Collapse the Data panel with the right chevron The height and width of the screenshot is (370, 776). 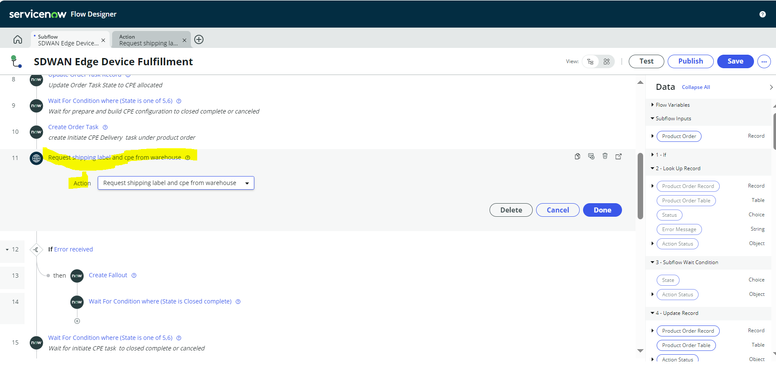(x=771, y=87)
